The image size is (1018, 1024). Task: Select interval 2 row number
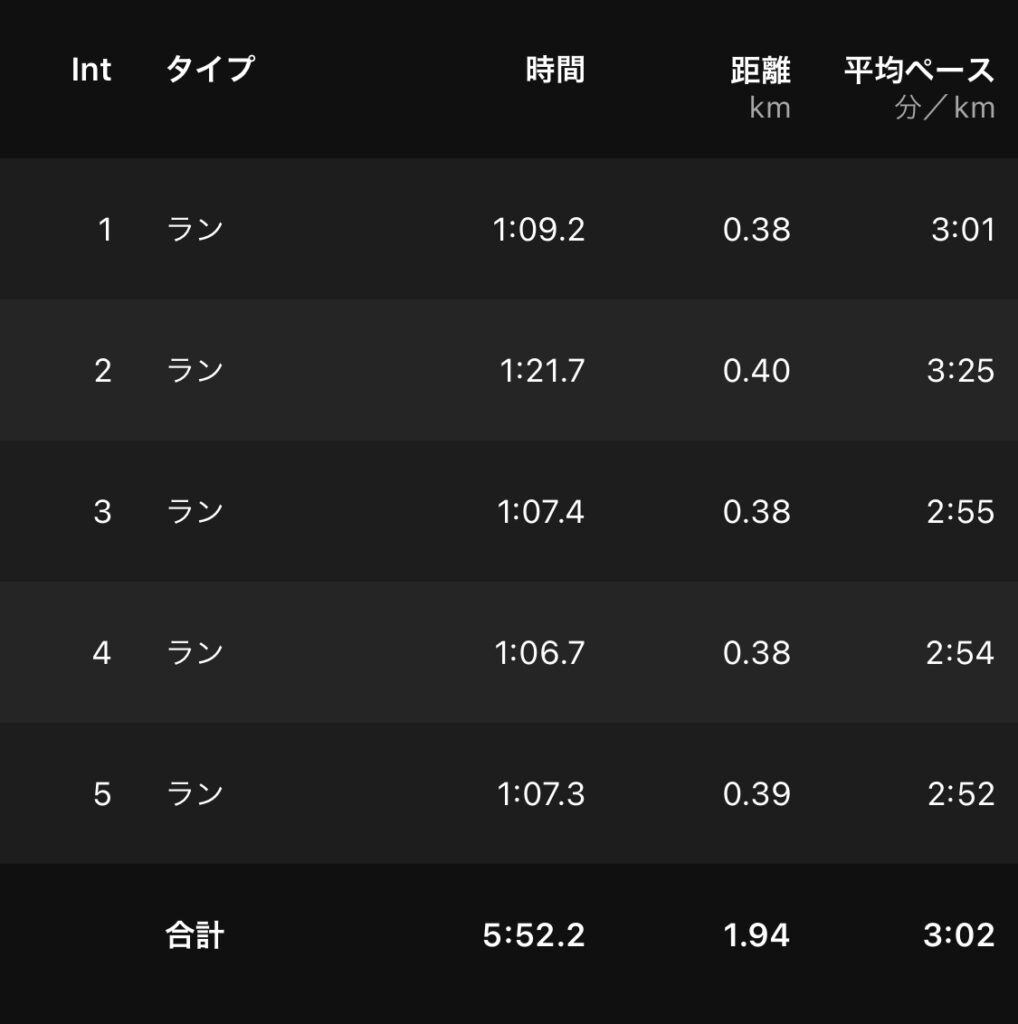point(103,371)
